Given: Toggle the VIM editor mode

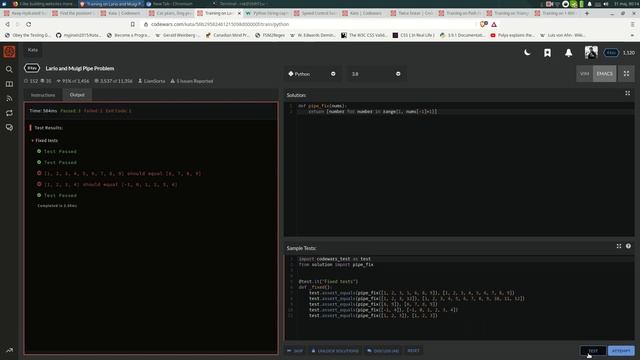Looking at the screenshot, I should tap(584, 74).
